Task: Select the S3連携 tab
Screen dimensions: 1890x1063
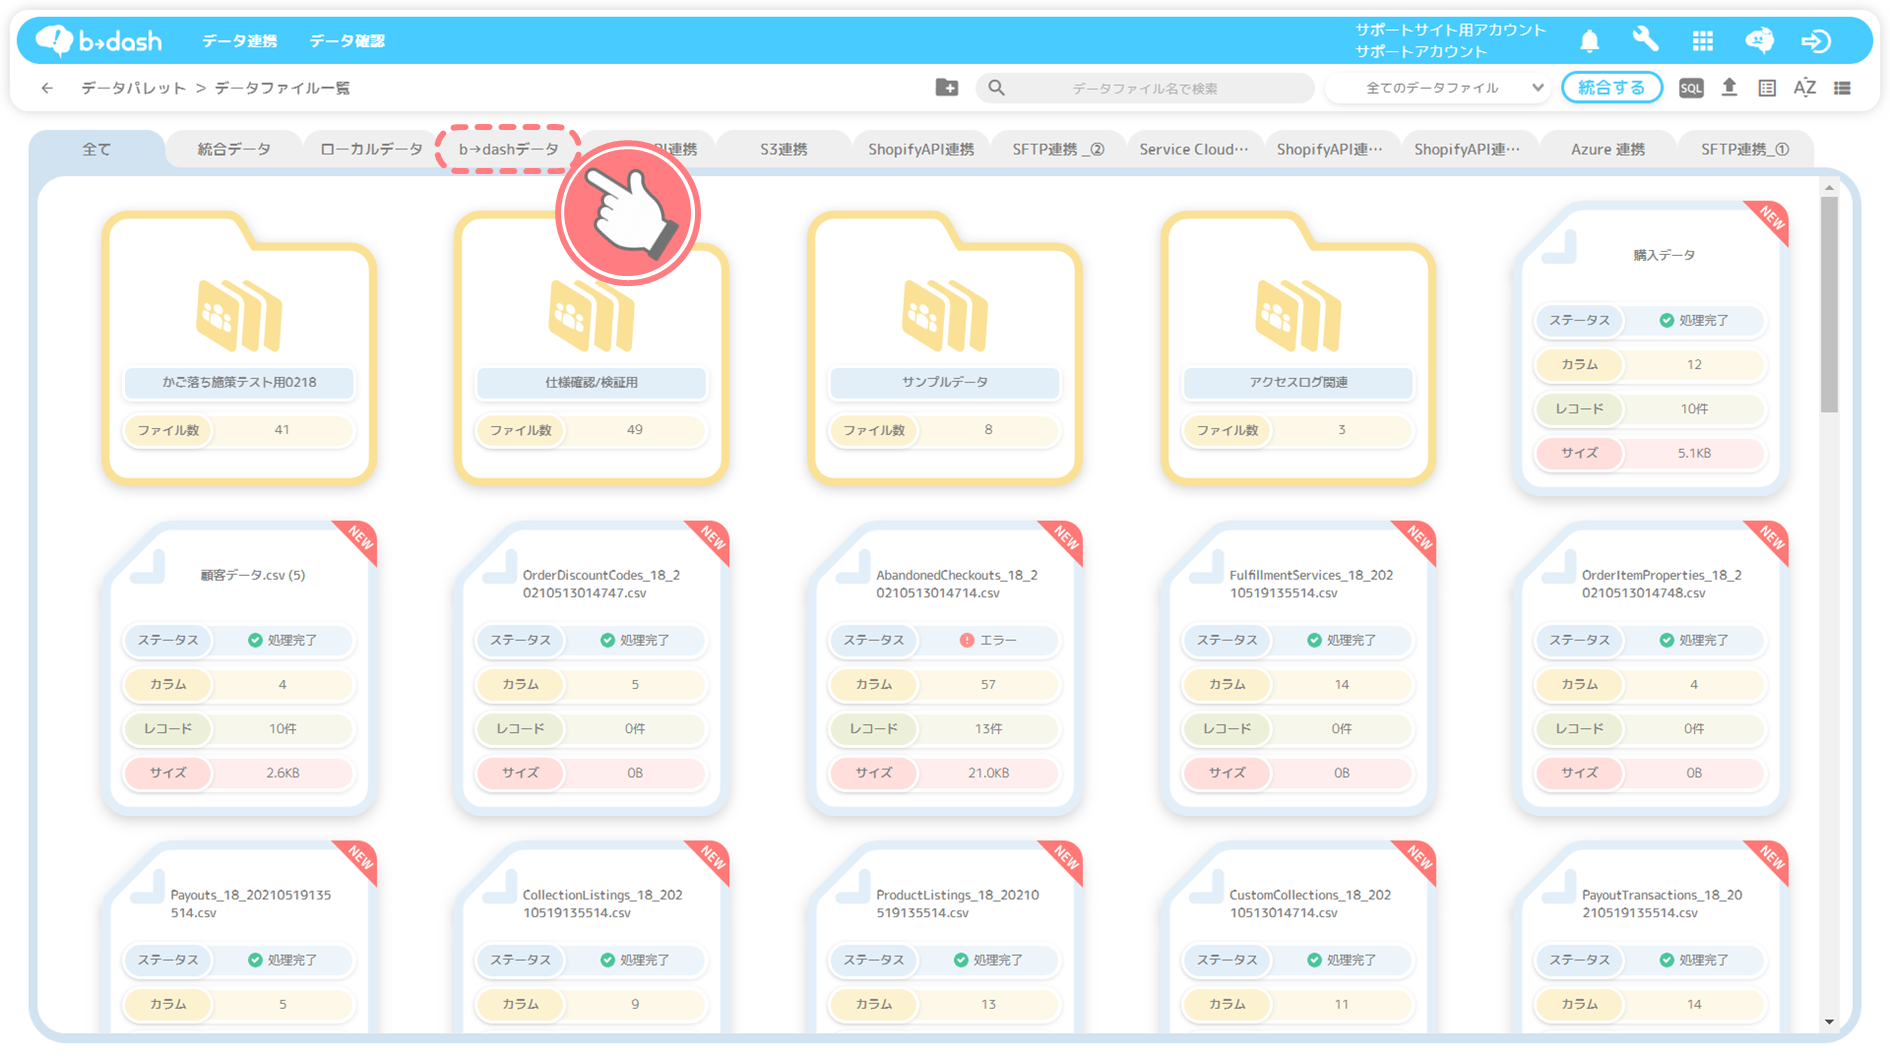Action: [784, 149]
